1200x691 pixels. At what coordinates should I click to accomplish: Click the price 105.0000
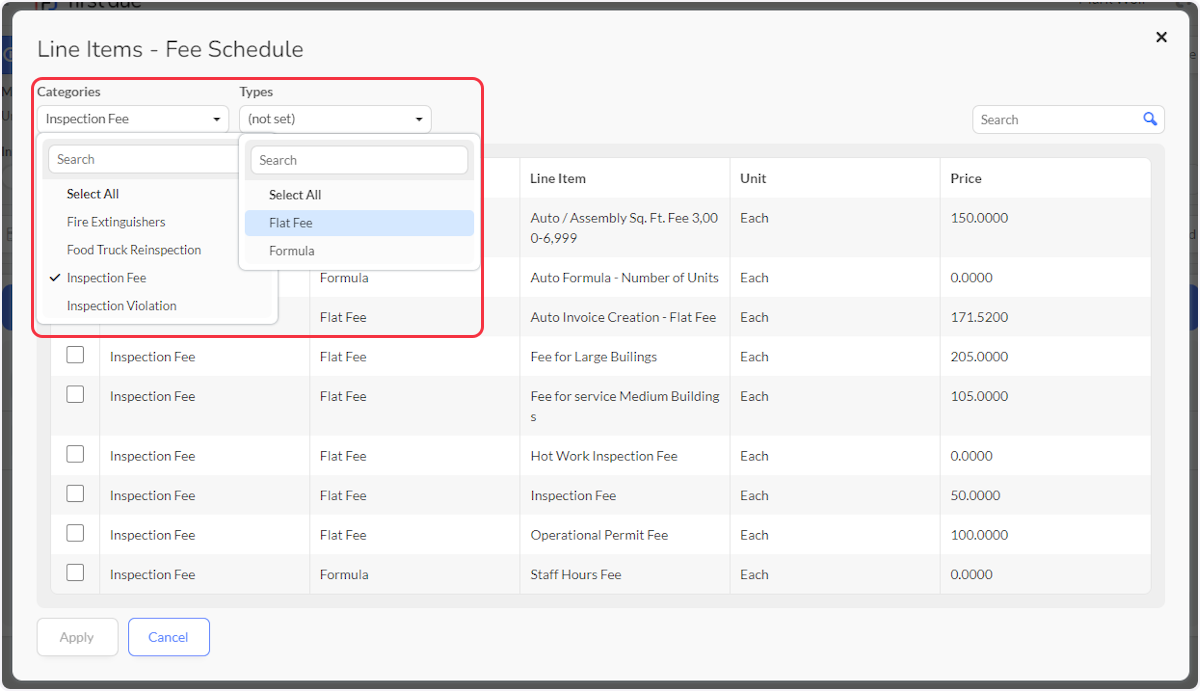[x=979, y=396]
